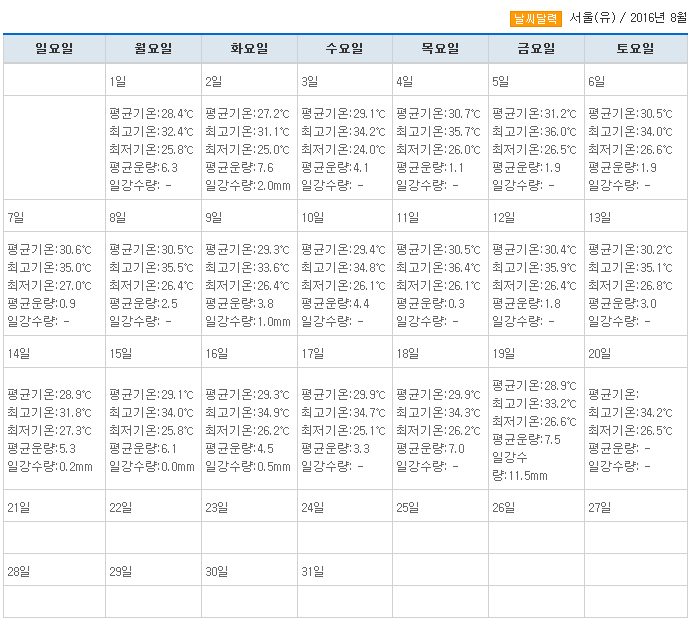Open the 11일 date label
This screenshot has width=690, height=625.
point(407,217)
